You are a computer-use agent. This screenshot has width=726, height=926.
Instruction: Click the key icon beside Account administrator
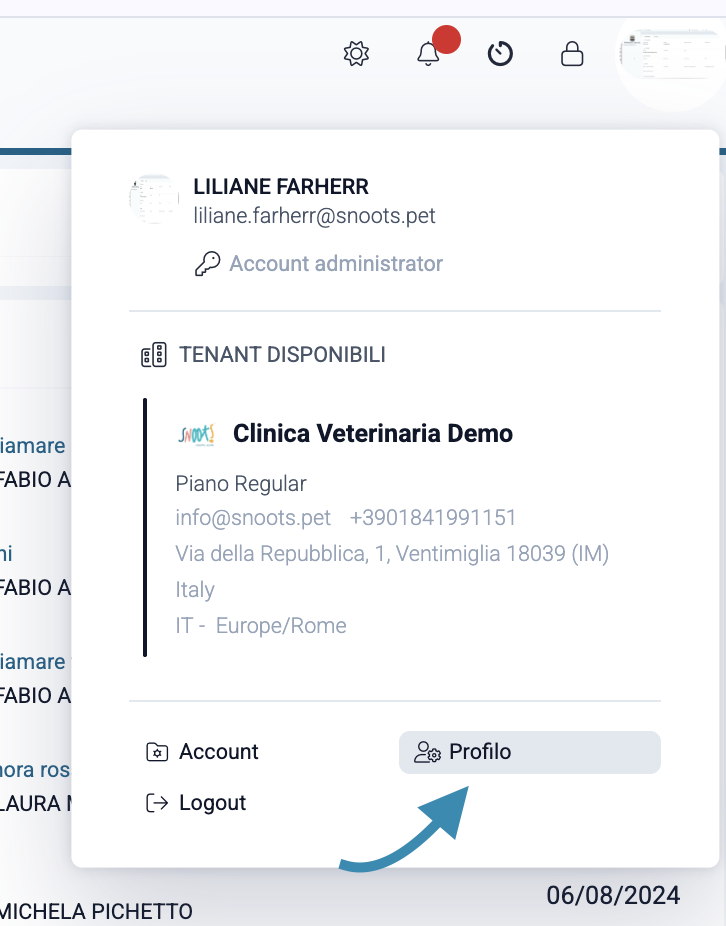207,264
